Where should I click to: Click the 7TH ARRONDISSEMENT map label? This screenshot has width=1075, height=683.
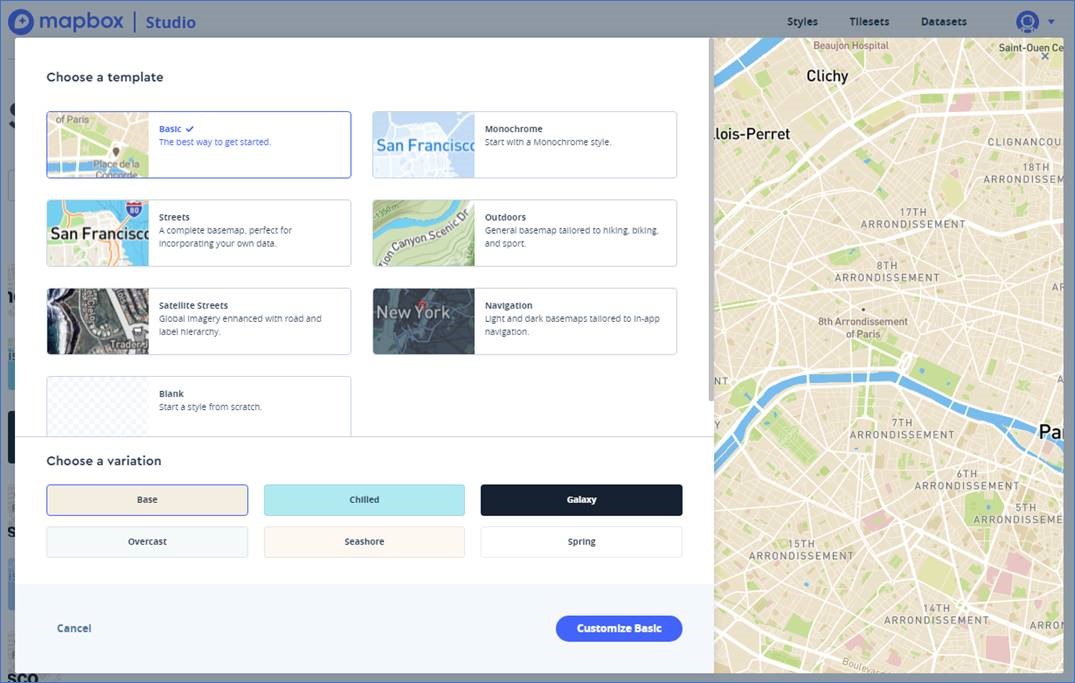902,429
